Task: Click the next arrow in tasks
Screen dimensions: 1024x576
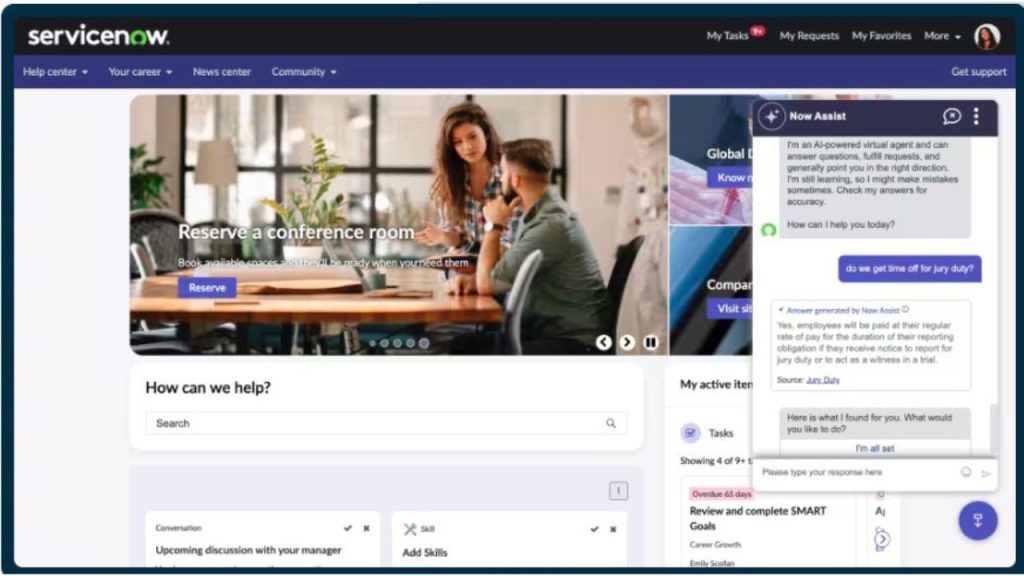Action: coord(882,539)
